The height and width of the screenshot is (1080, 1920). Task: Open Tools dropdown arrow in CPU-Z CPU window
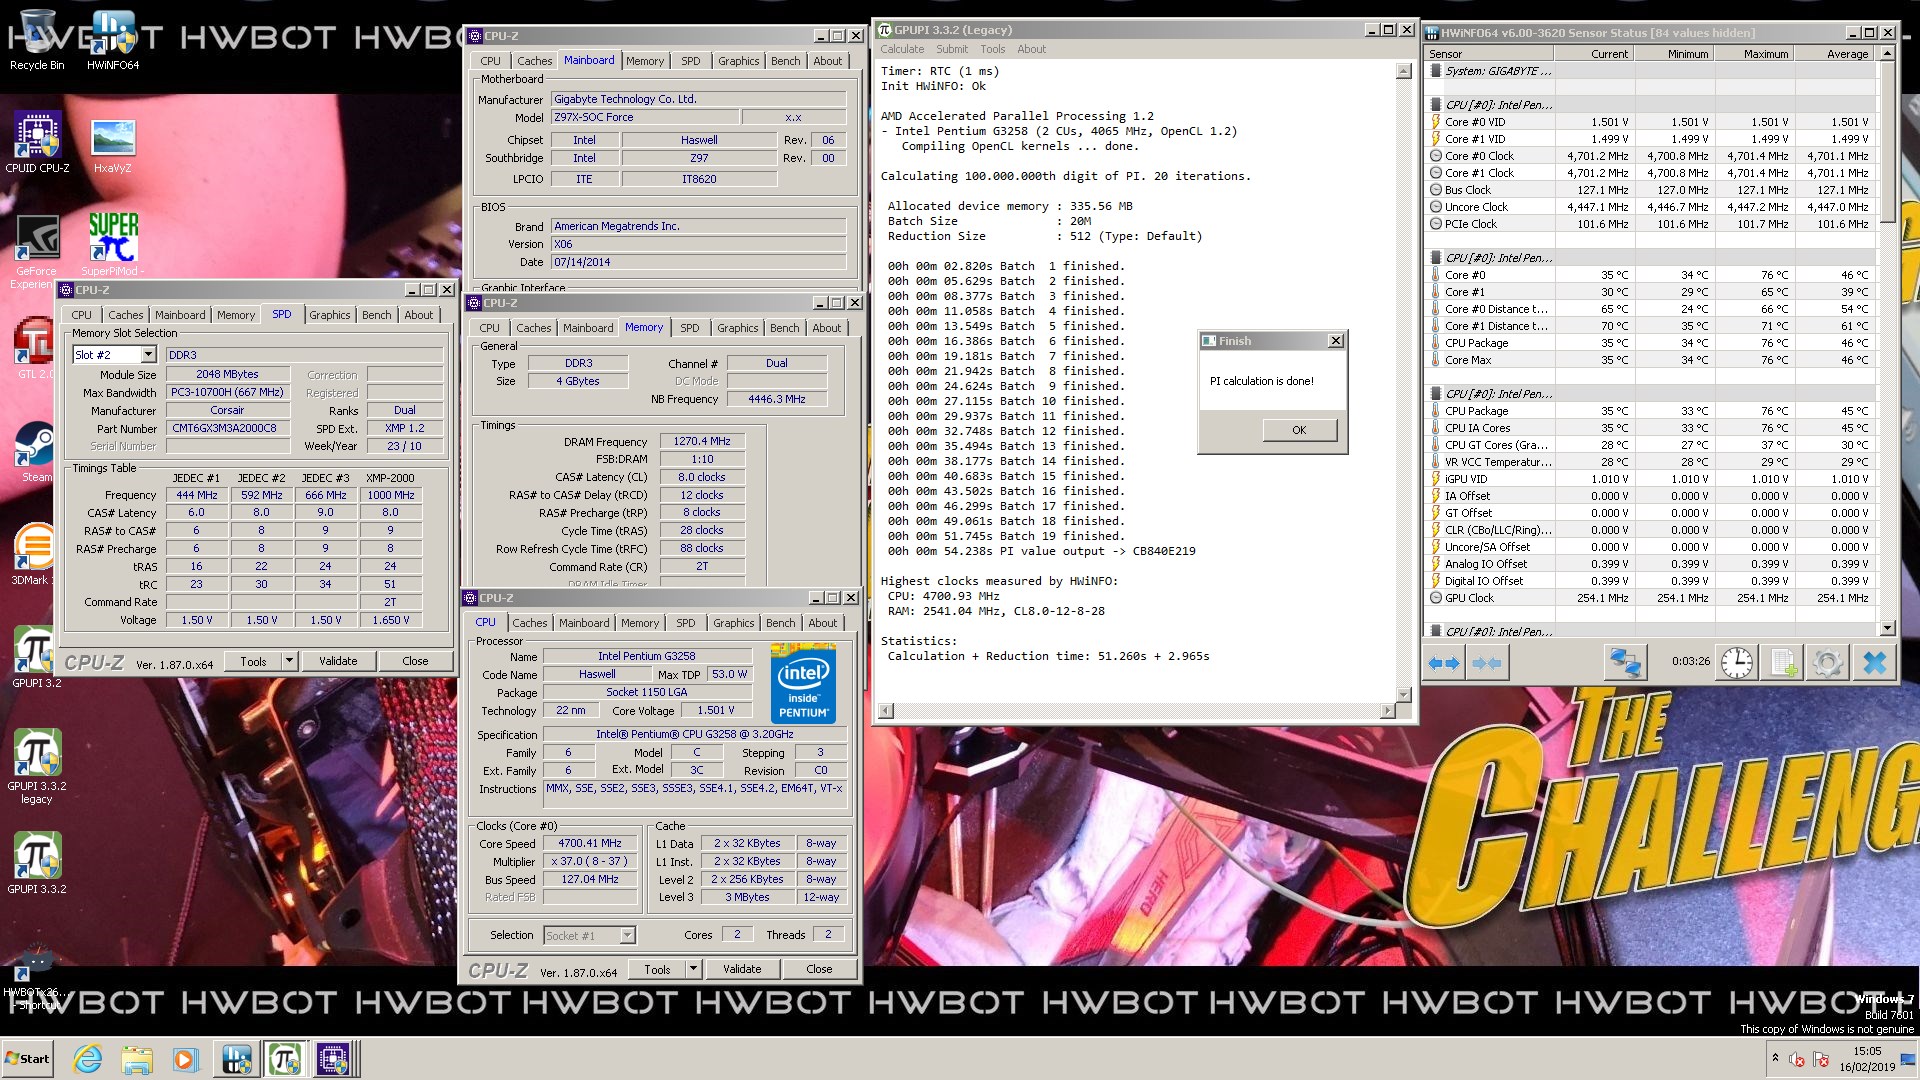[693, 969]
